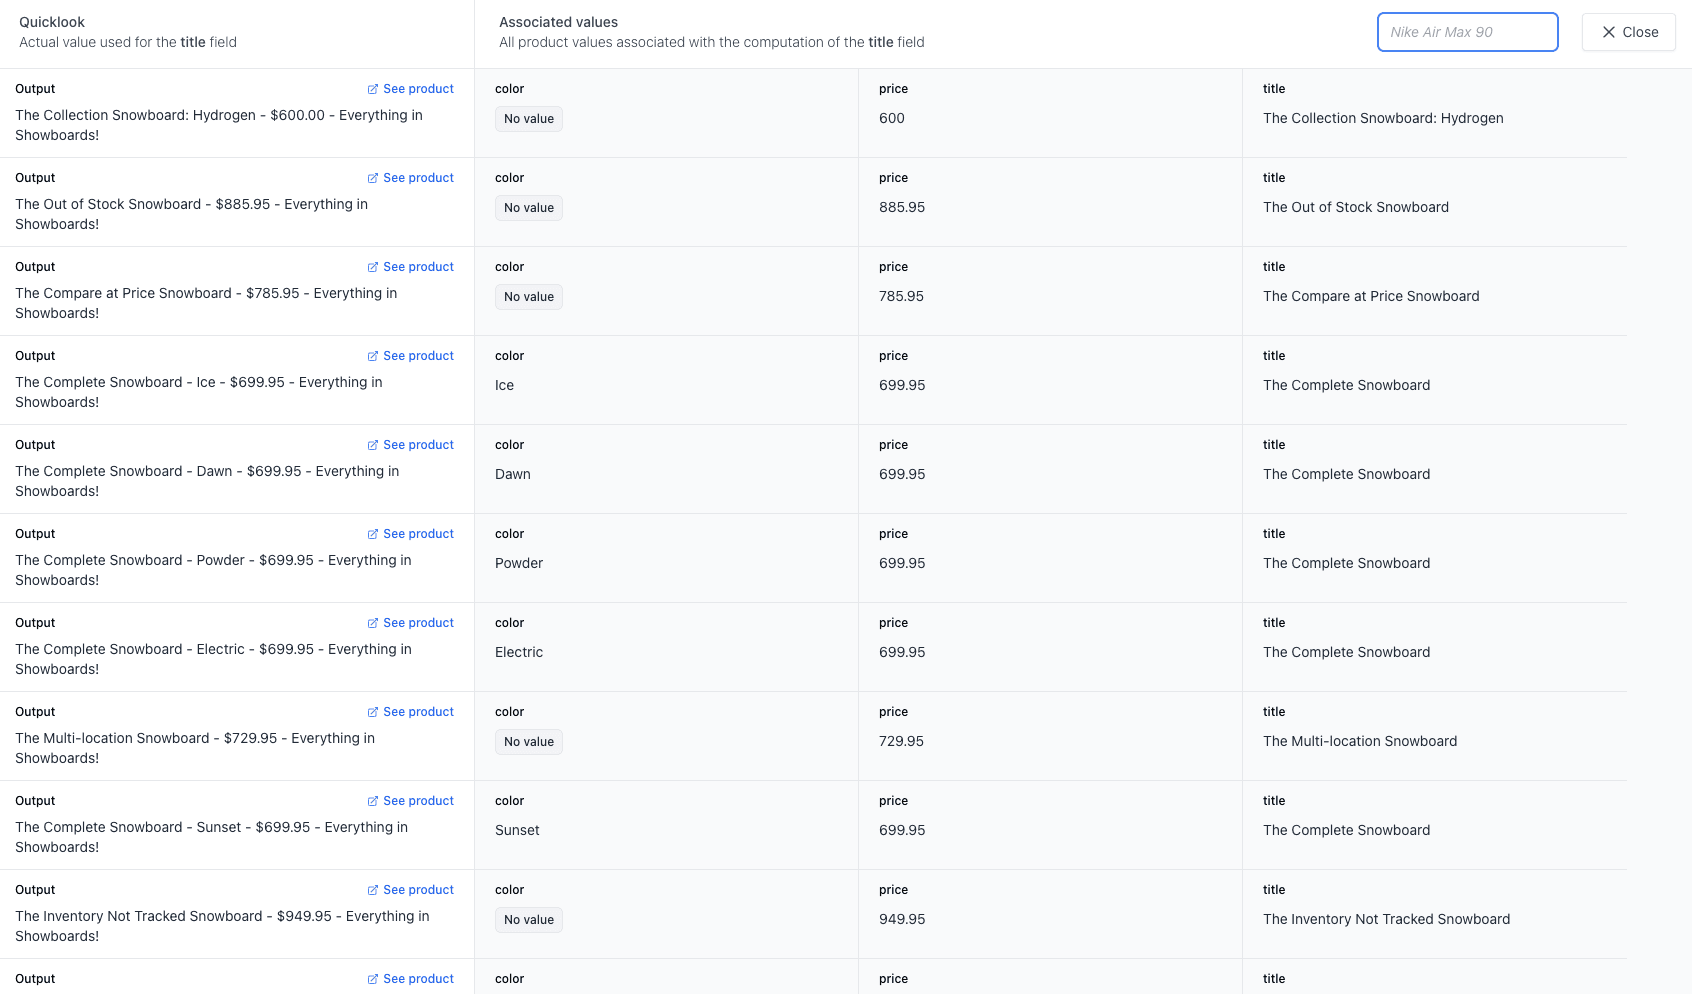Open See product for Complete Snowboard Electric

[418, 622]
